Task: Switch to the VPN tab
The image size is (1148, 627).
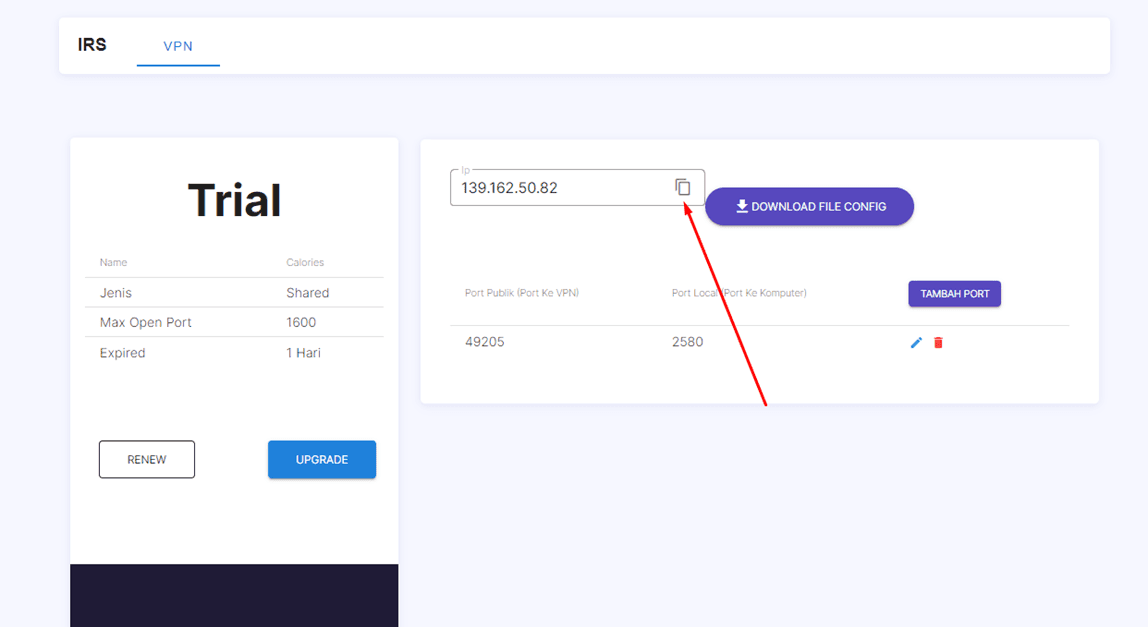Action: click(178, 46)
